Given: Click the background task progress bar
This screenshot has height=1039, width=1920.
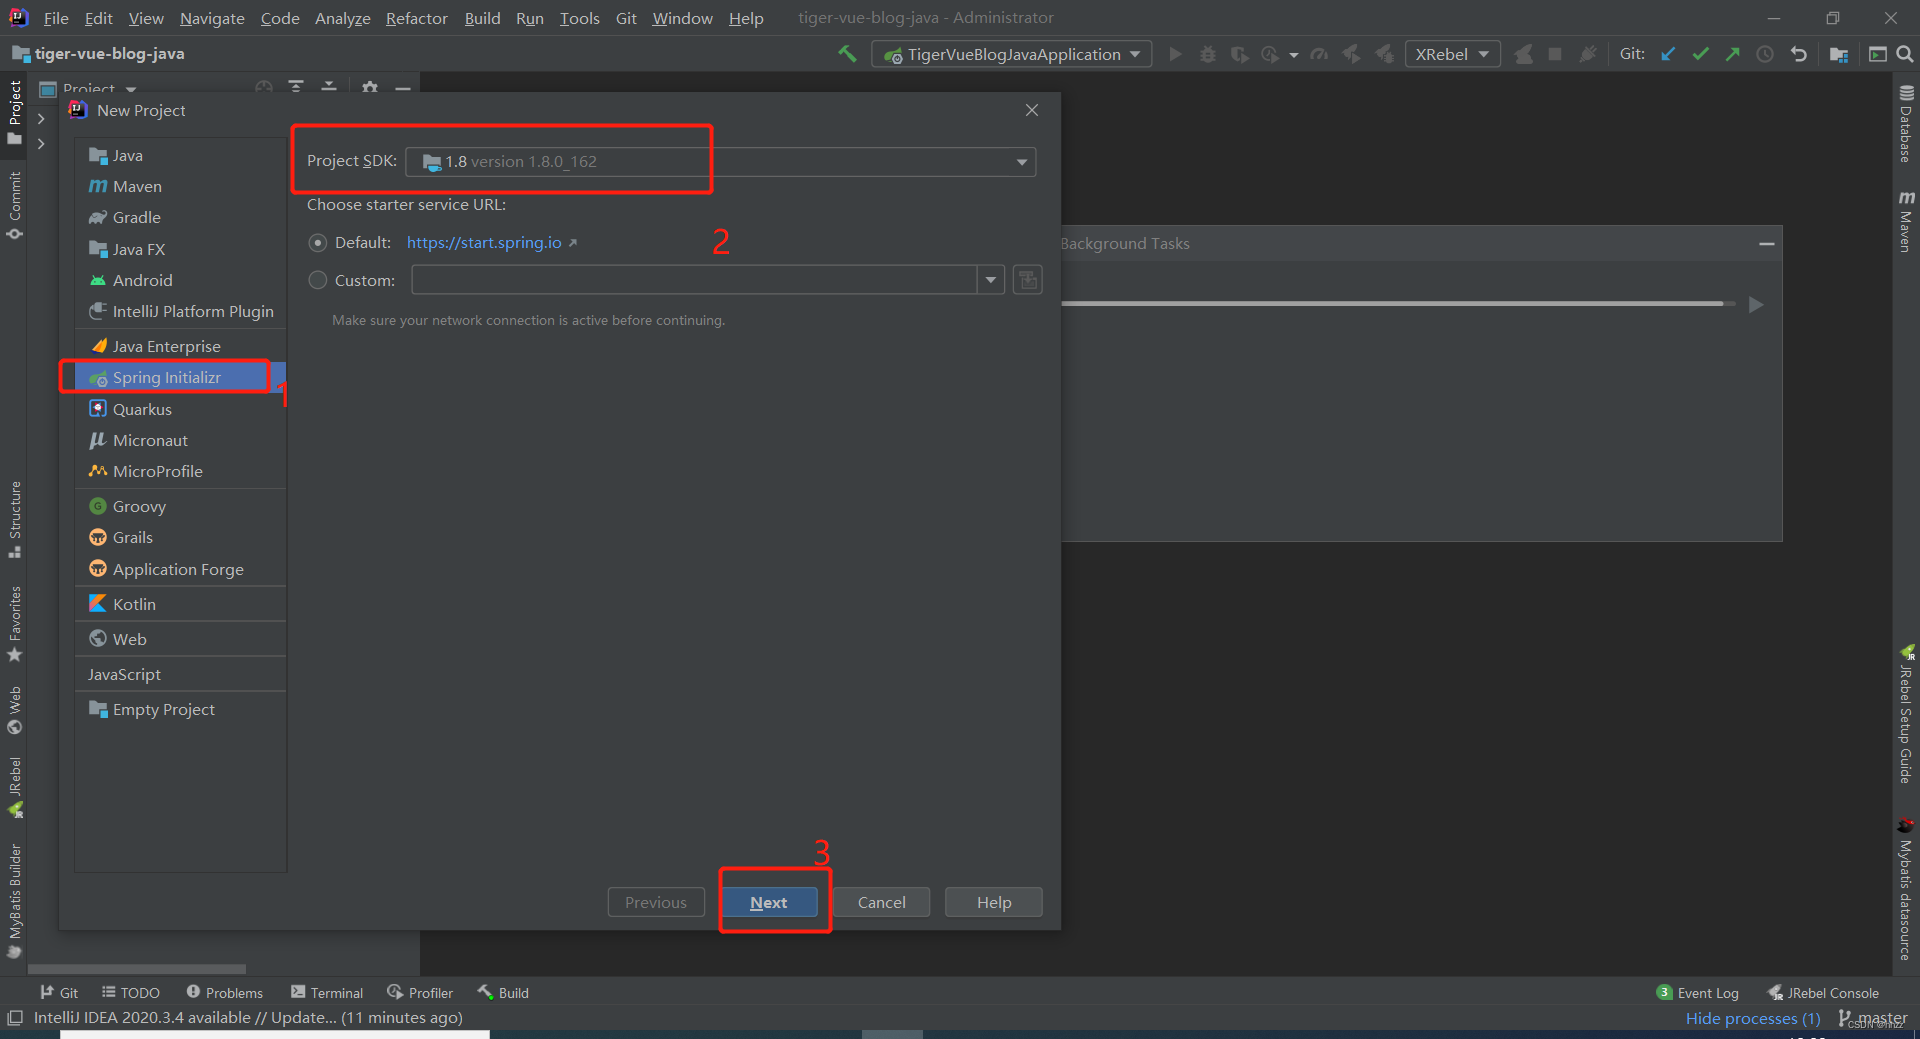Looking at the screenshot, I should (x=1397, y=303).
